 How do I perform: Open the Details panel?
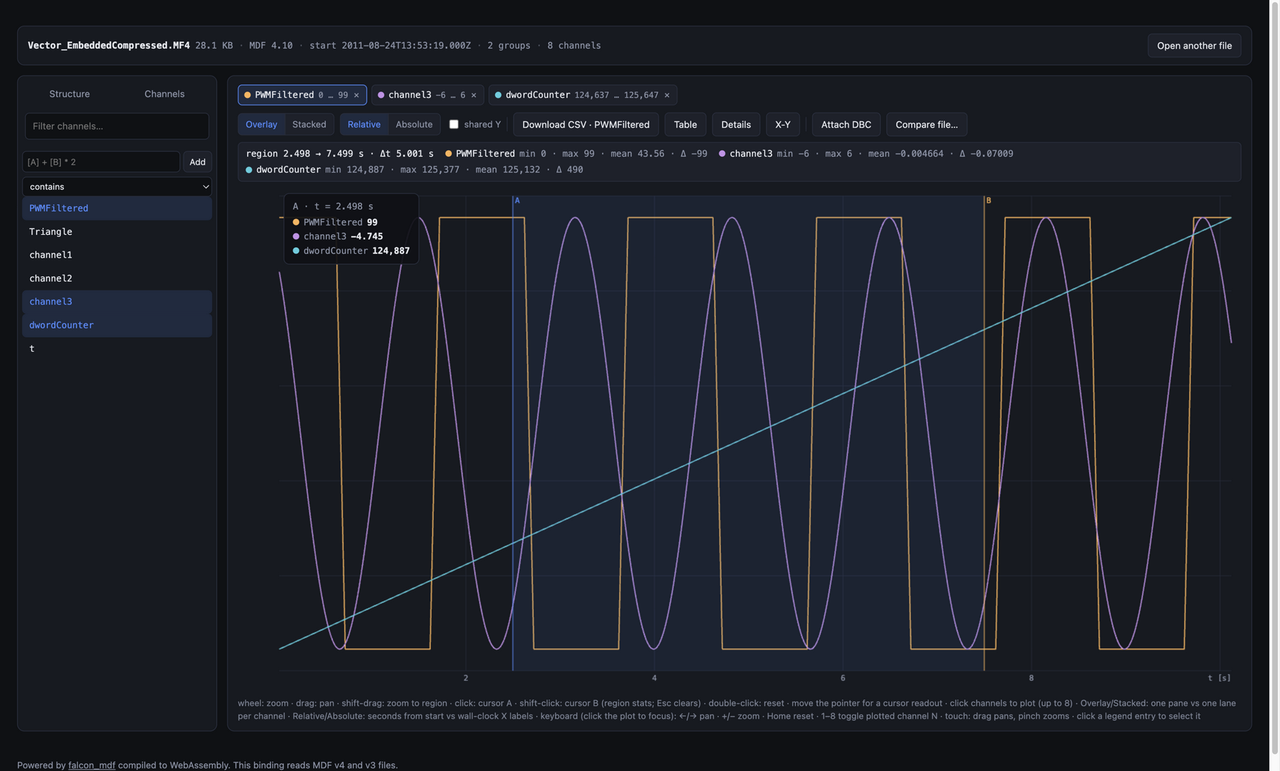[736, 124]
